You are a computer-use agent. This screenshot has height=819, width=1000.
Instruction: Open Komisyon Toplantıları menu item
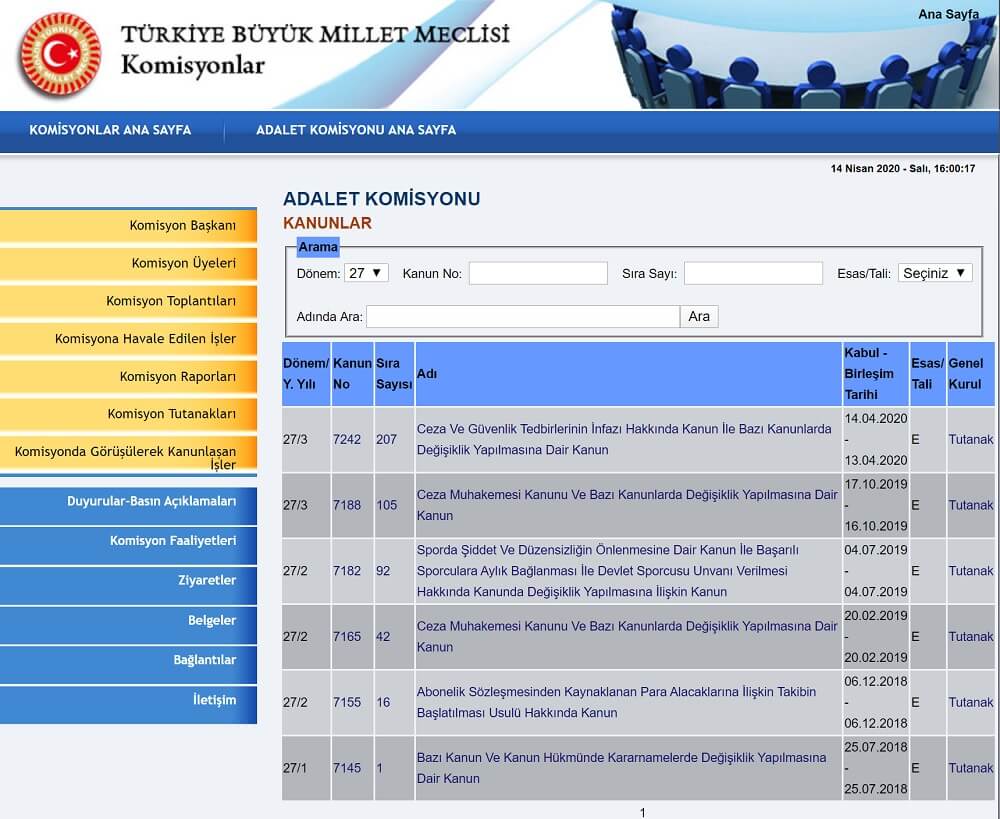click(171, 301)
